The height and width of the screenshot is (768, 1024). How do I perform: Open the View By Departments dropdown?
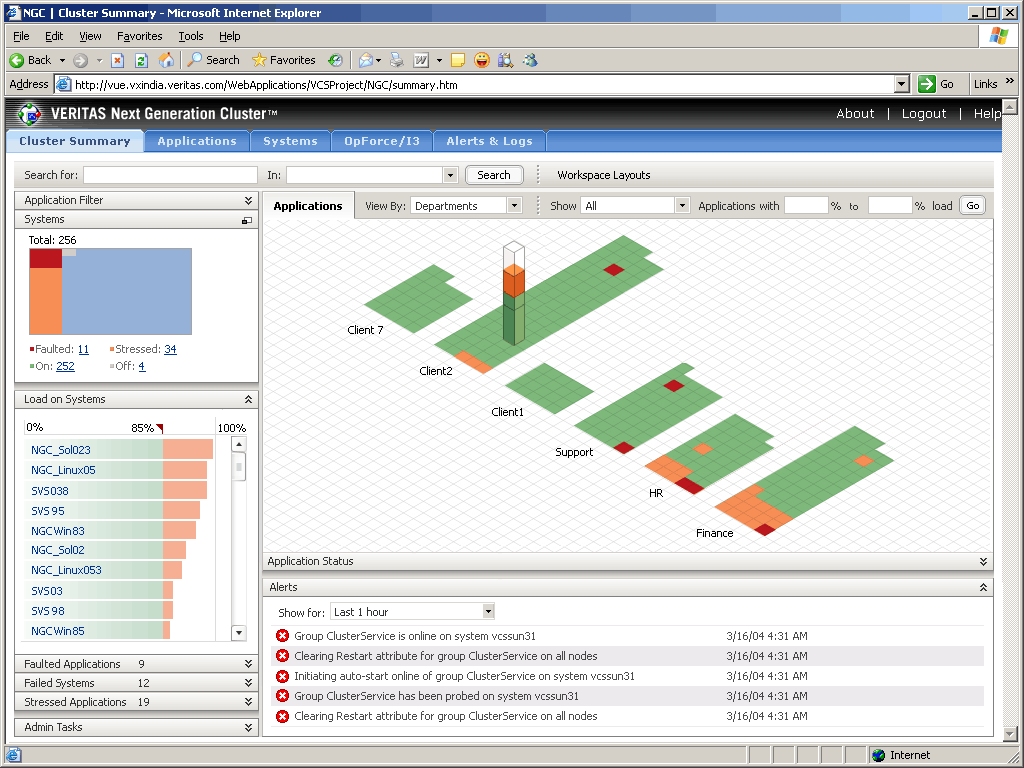(x=515, y=206)
